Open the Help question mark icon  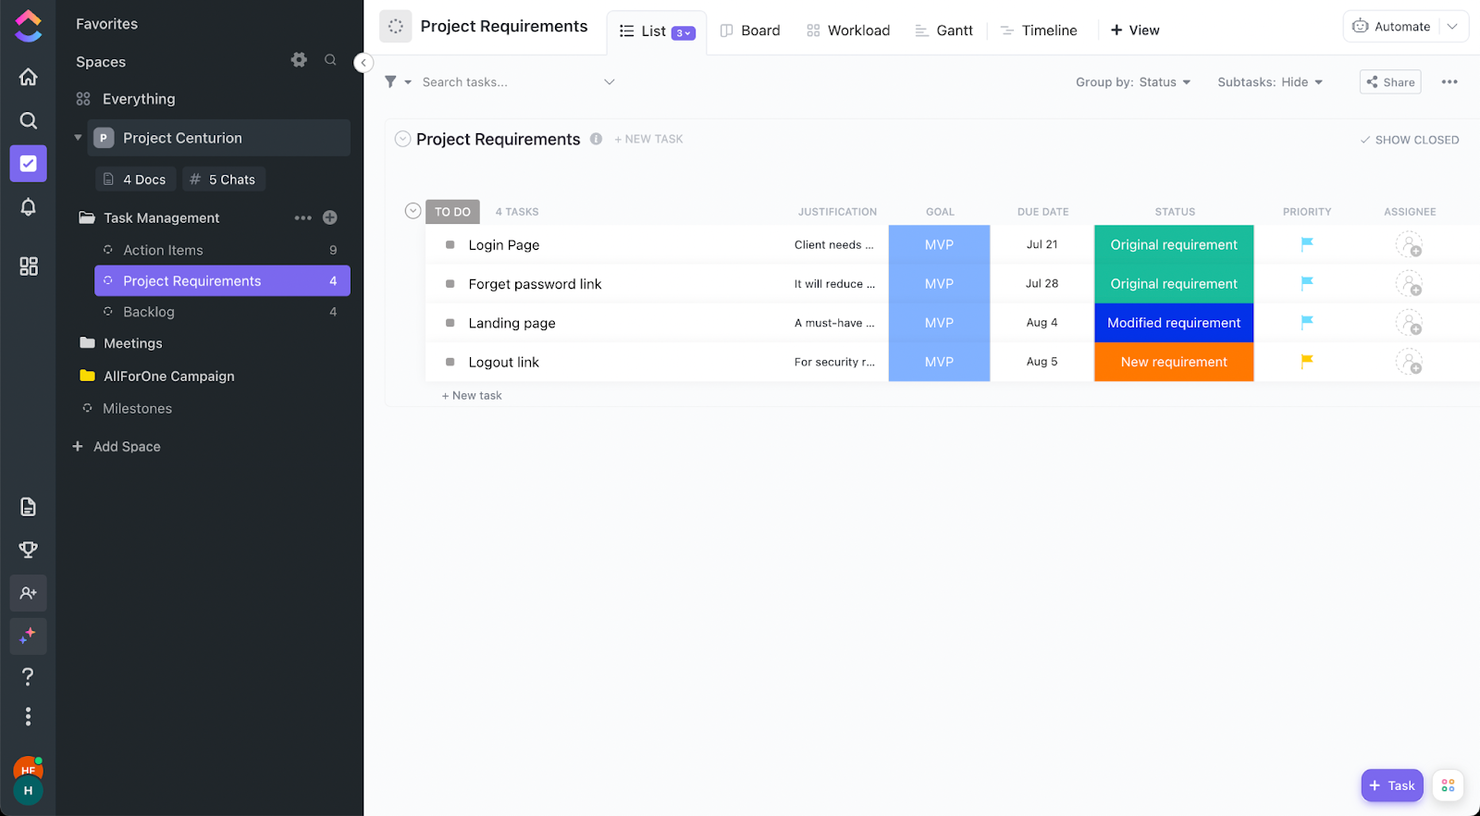(28, 677)
